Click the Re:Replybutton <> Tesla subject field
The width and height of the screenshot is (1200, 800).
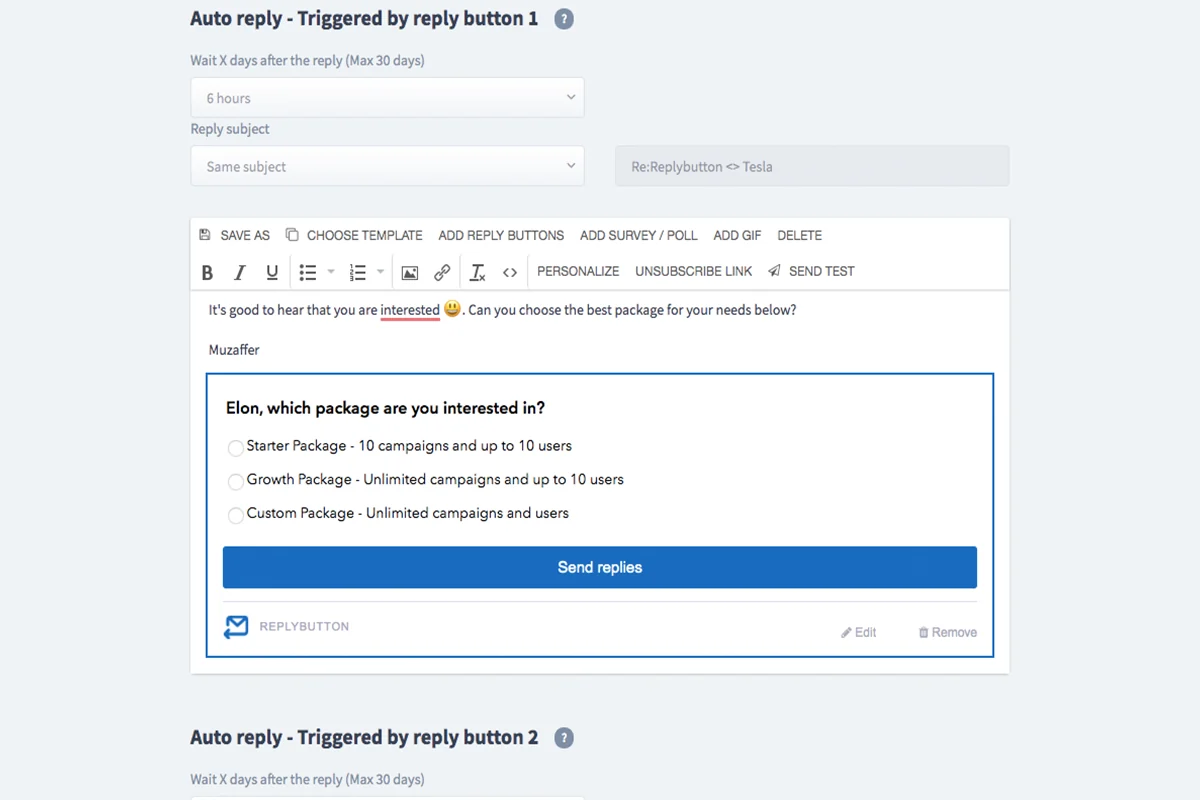click(812, 166)
